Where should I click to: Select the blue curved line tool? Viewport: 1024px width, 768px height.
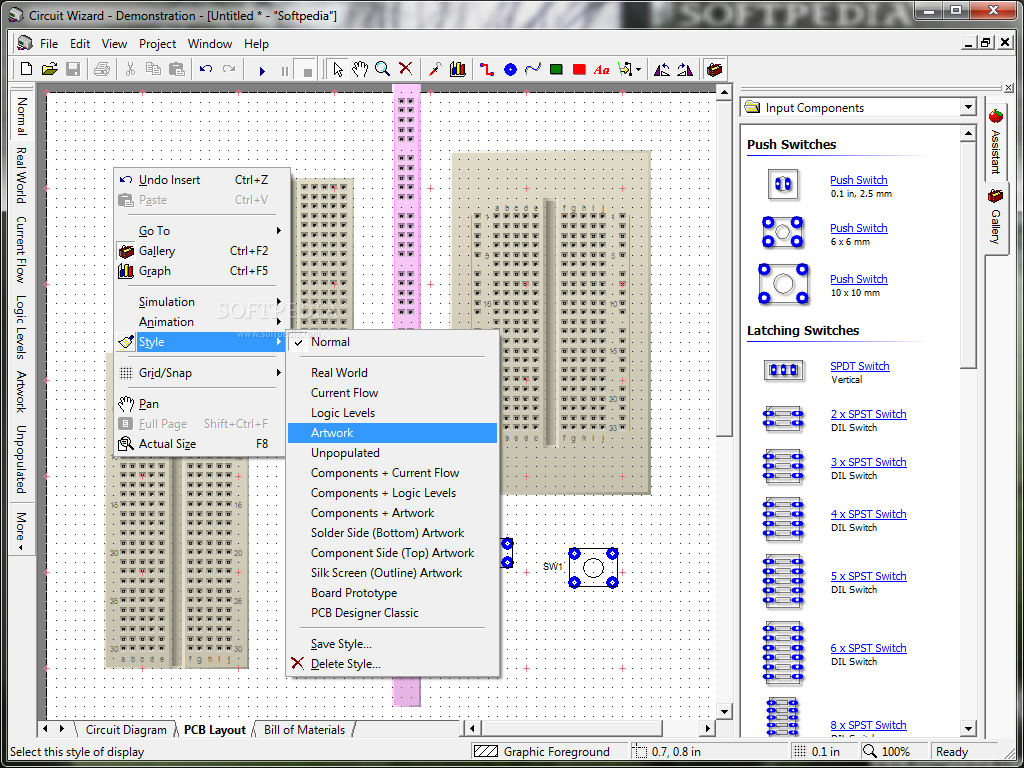pyautogui.click(x=533, y=69)
